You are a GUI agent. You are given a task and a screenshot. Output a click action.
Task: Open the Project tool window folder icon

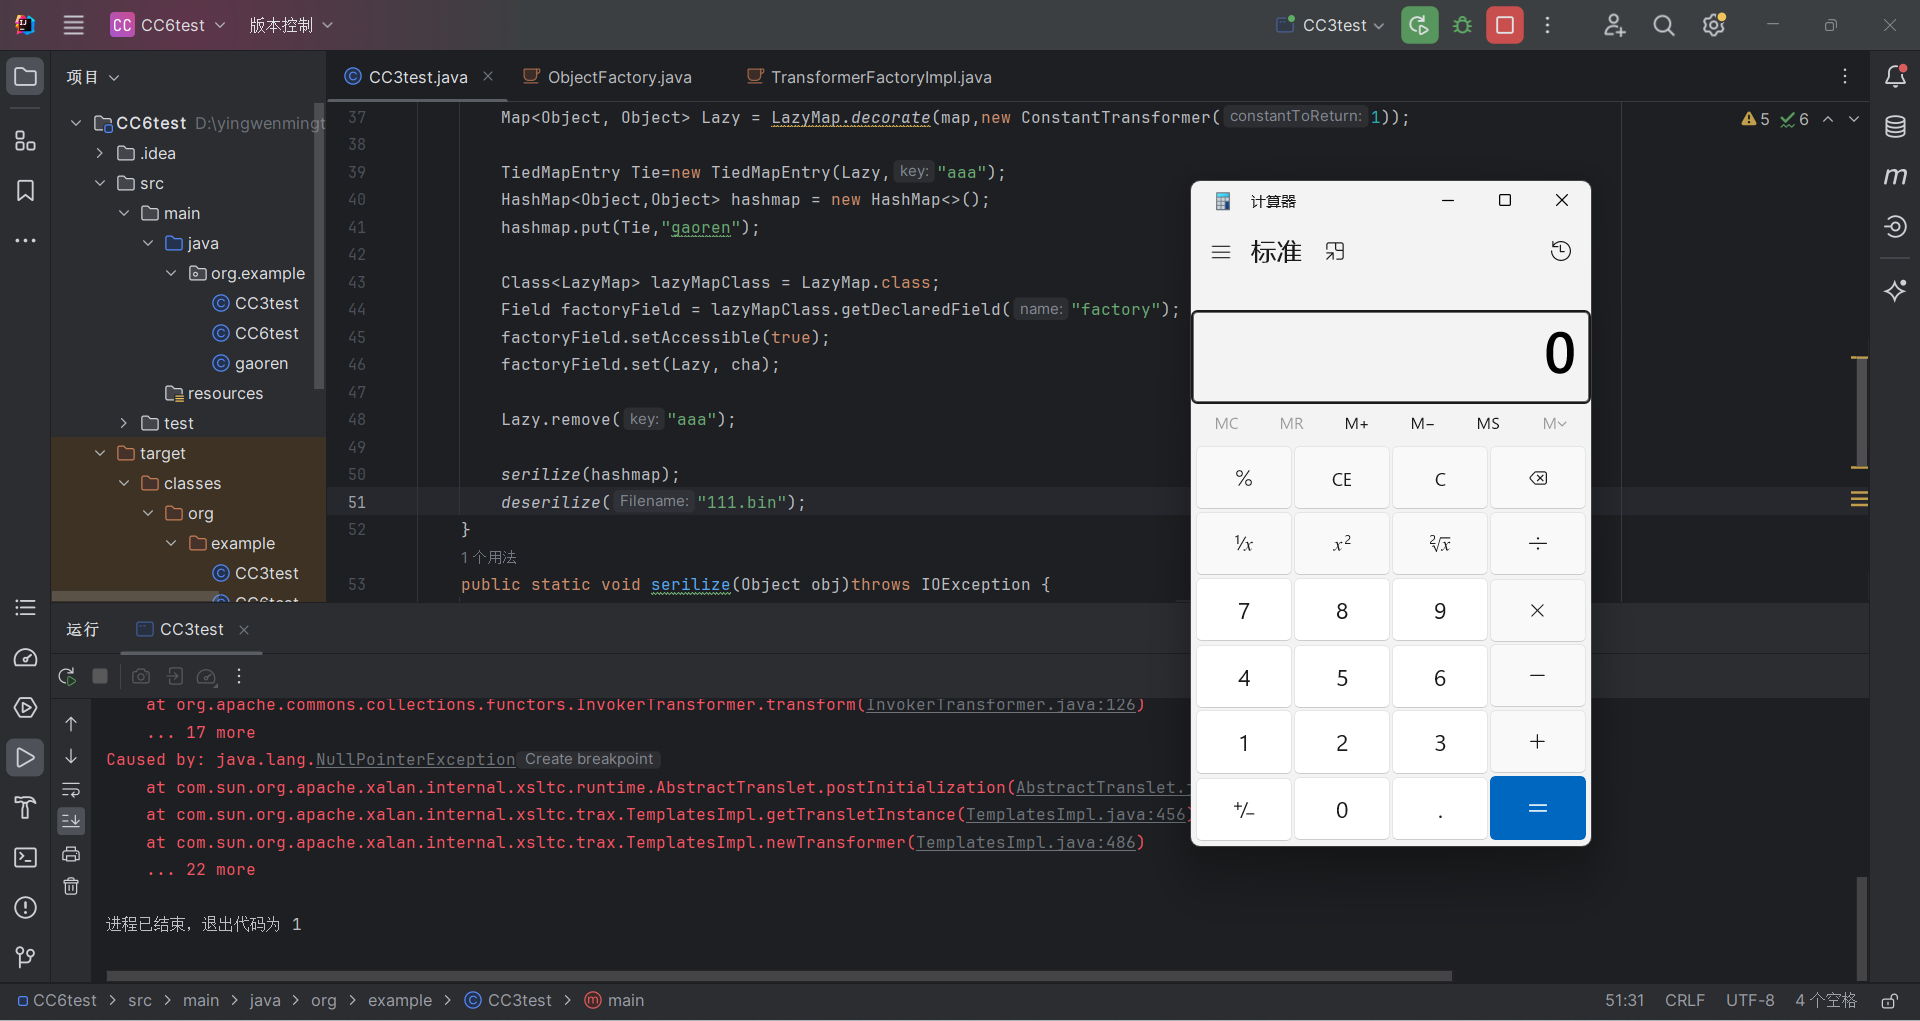tap(26, 77)
